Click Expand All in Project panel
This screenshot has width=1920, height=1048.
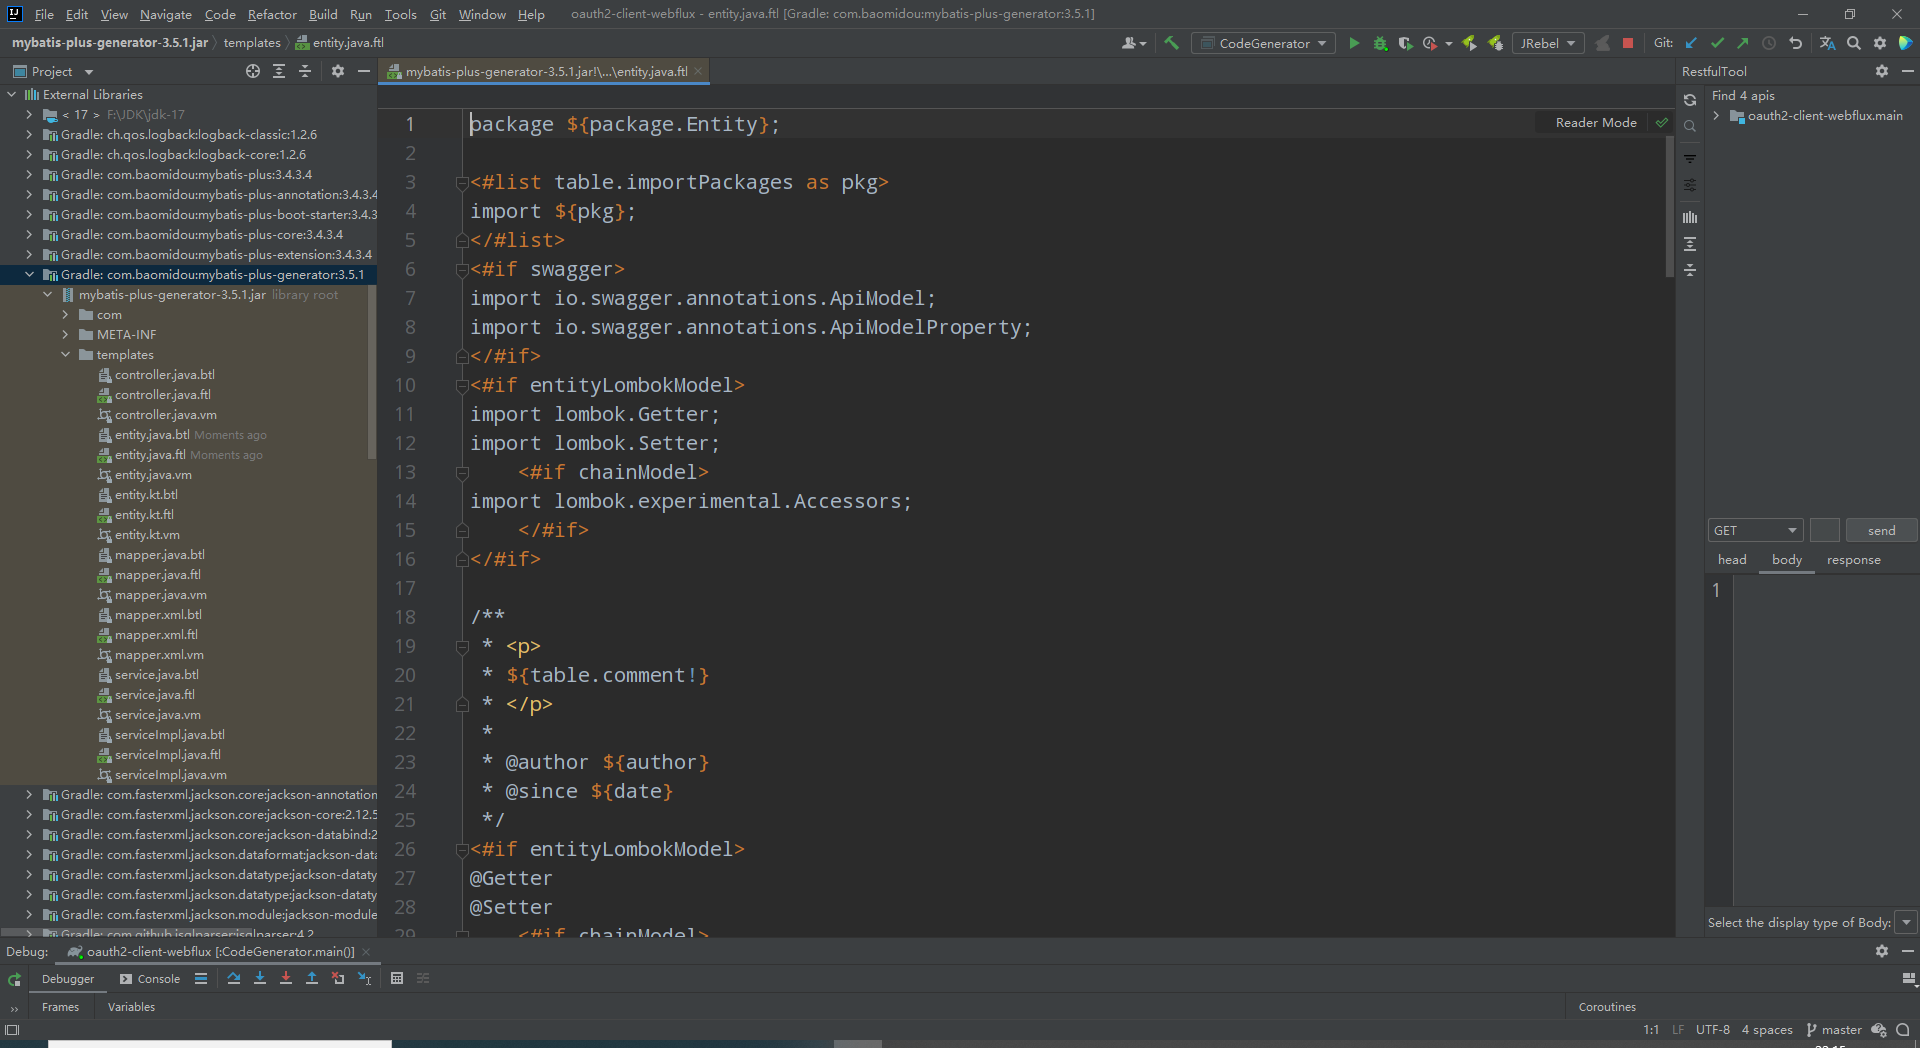279,71
